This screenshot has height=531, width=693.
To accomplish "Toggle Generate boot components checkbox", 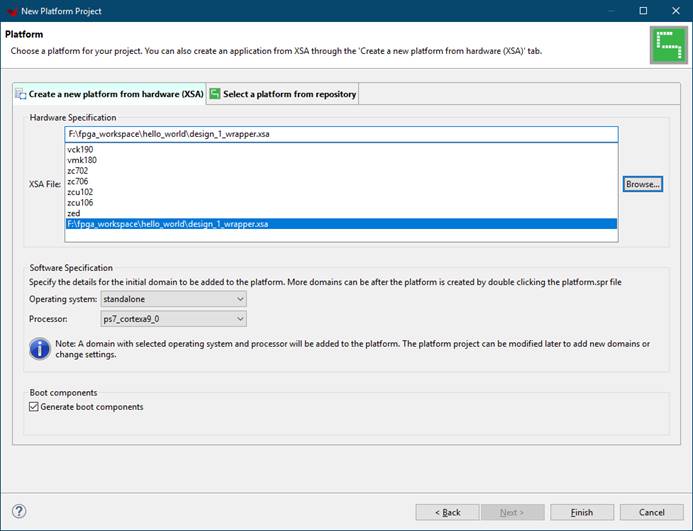I will (35, 407).
